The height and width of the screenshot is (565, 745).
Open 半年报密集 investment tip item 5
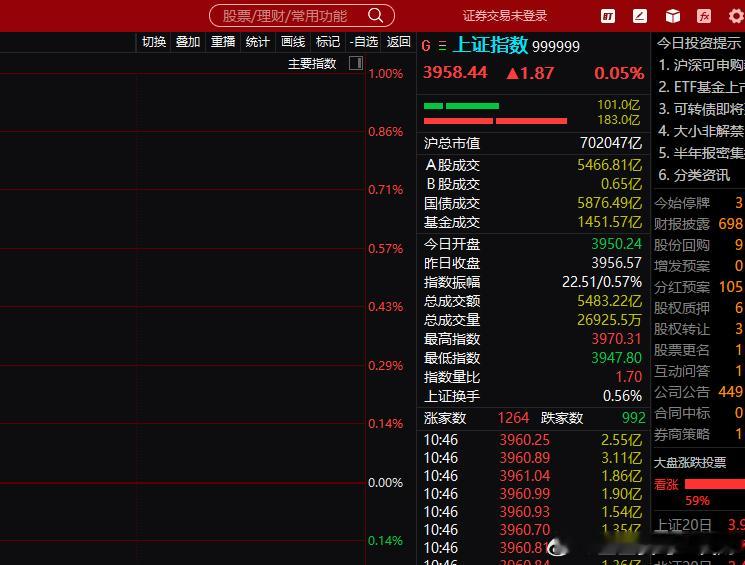[x=701, y=153]
